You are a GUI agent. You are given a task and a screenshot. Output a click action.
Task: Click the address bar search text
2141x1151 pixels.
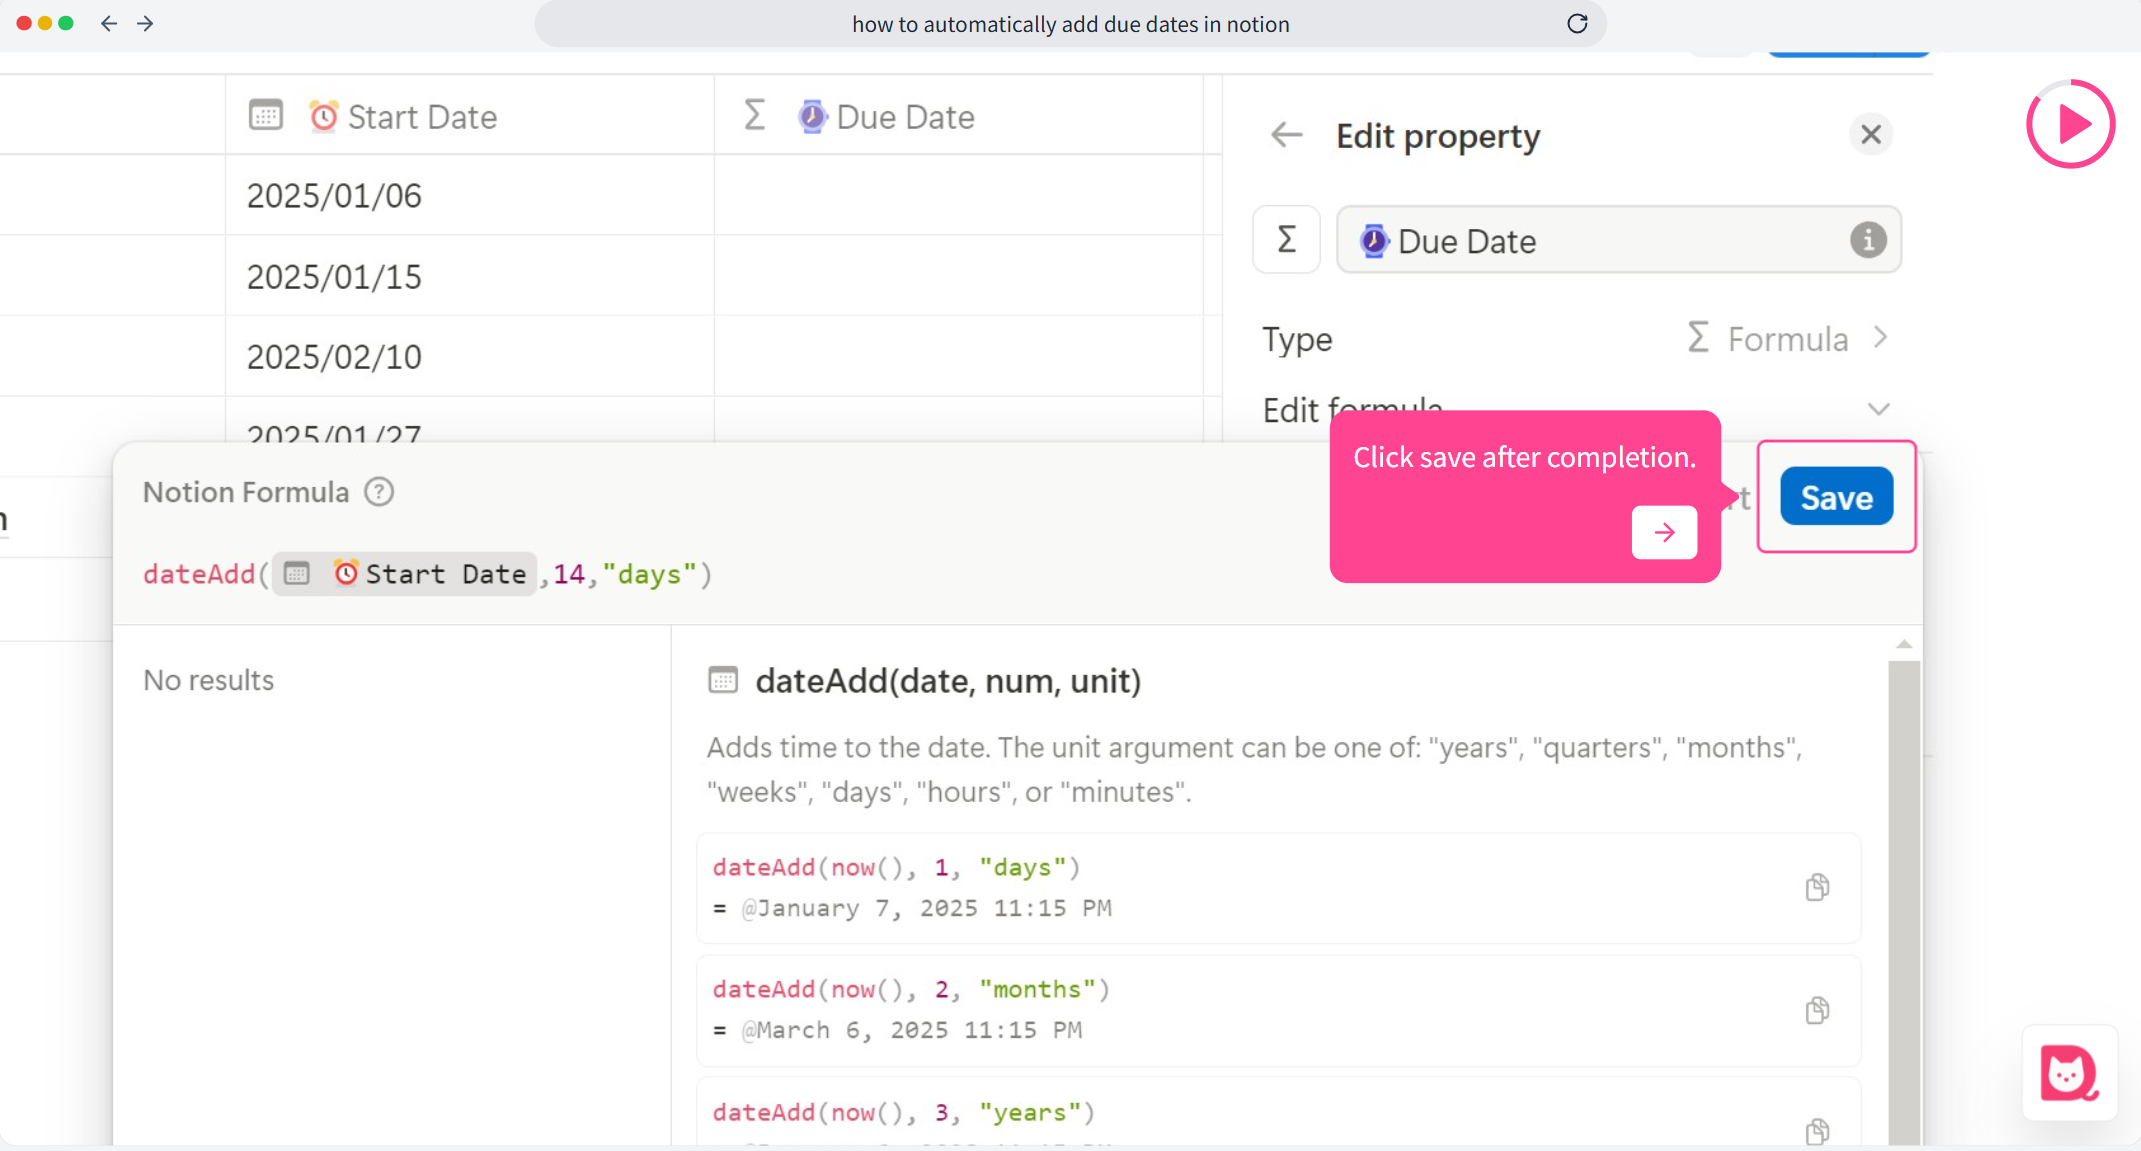pos(1070,24)
